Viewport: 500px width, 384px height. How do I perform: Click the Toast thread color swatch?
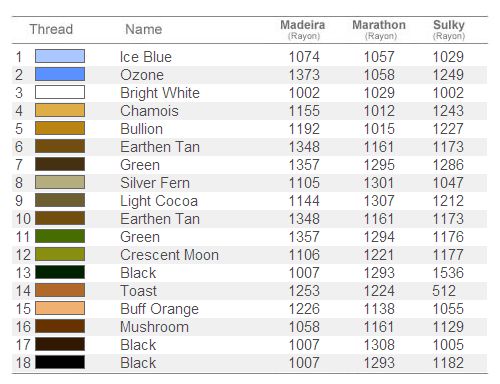click(x=60, y=290)
